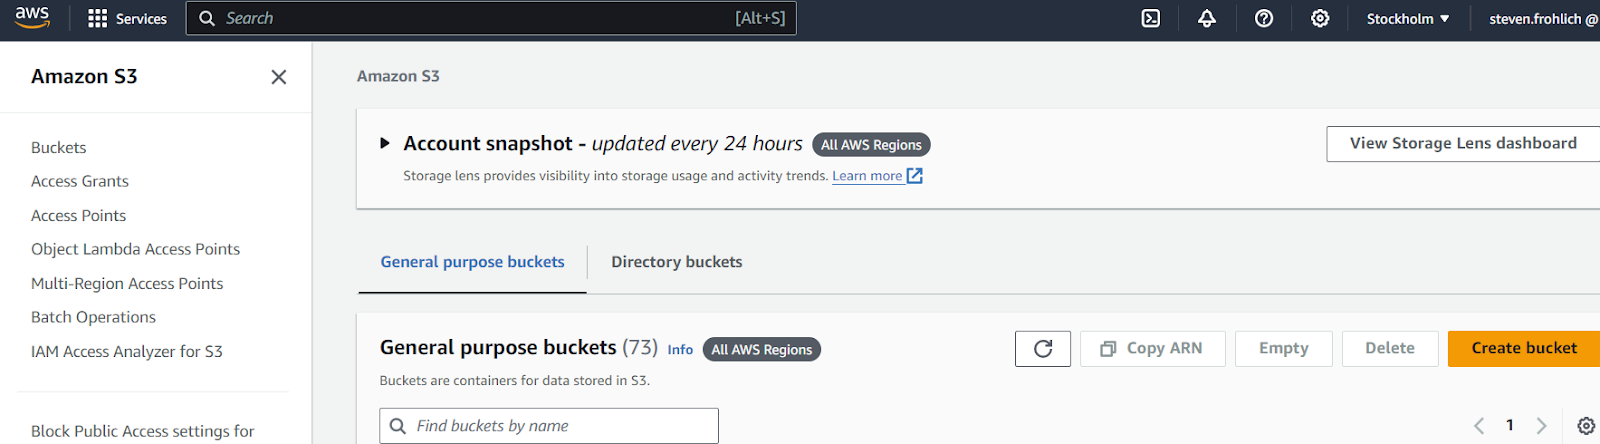Open the Stockholm region dropdown
1600x444 pixels.
tap(1408, 18)
